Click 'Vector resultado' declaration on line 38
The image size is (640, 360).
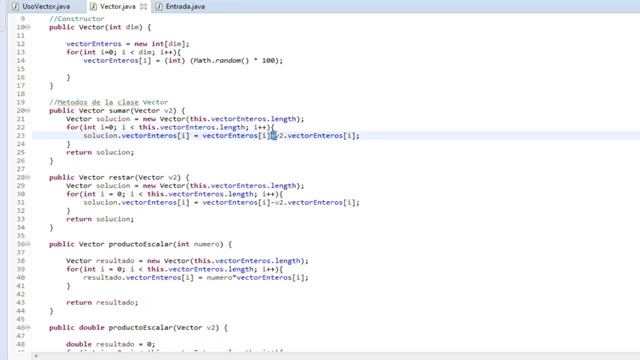(187, 261)
